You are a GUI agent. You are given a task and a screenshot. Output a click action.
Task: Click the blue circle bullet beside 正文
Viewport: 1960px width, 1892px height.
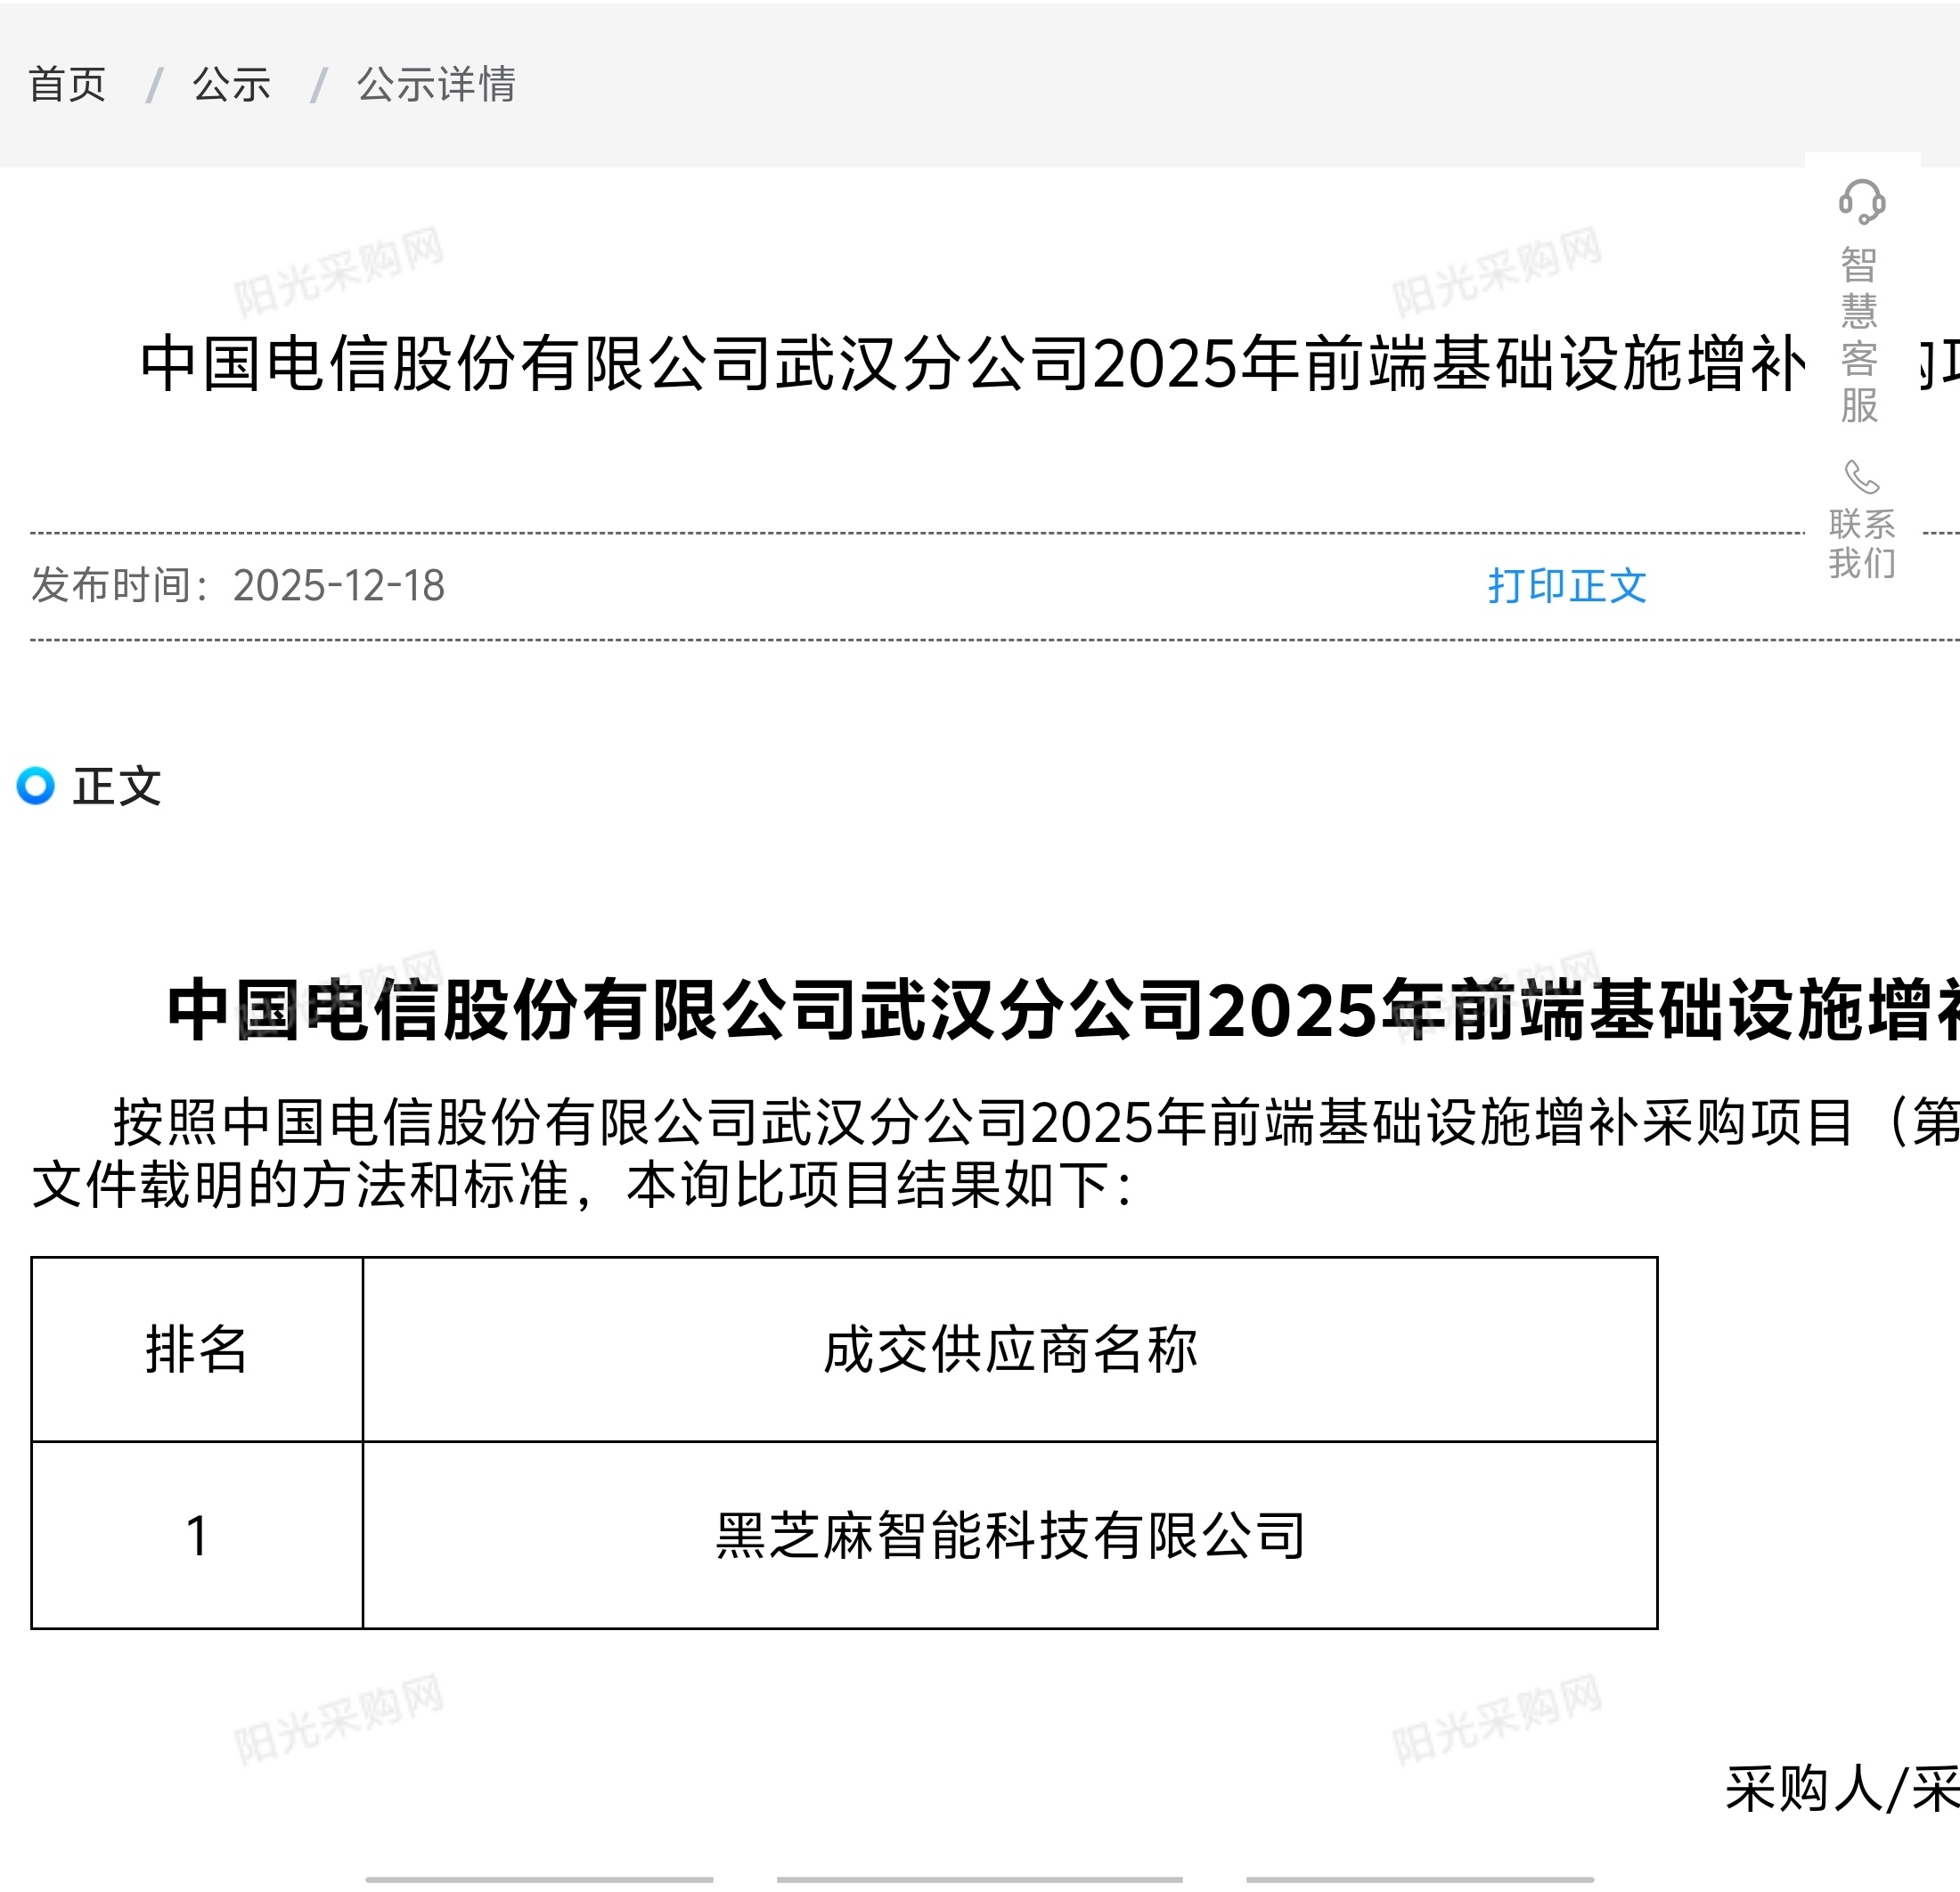[36, 786]
